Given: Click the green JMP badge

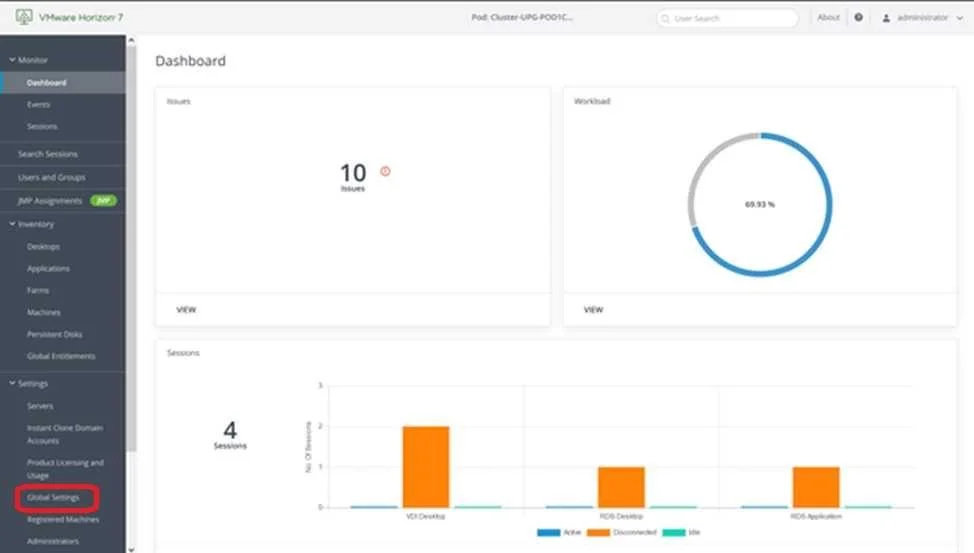Looking at the screenshot, I should coord(104,201).
